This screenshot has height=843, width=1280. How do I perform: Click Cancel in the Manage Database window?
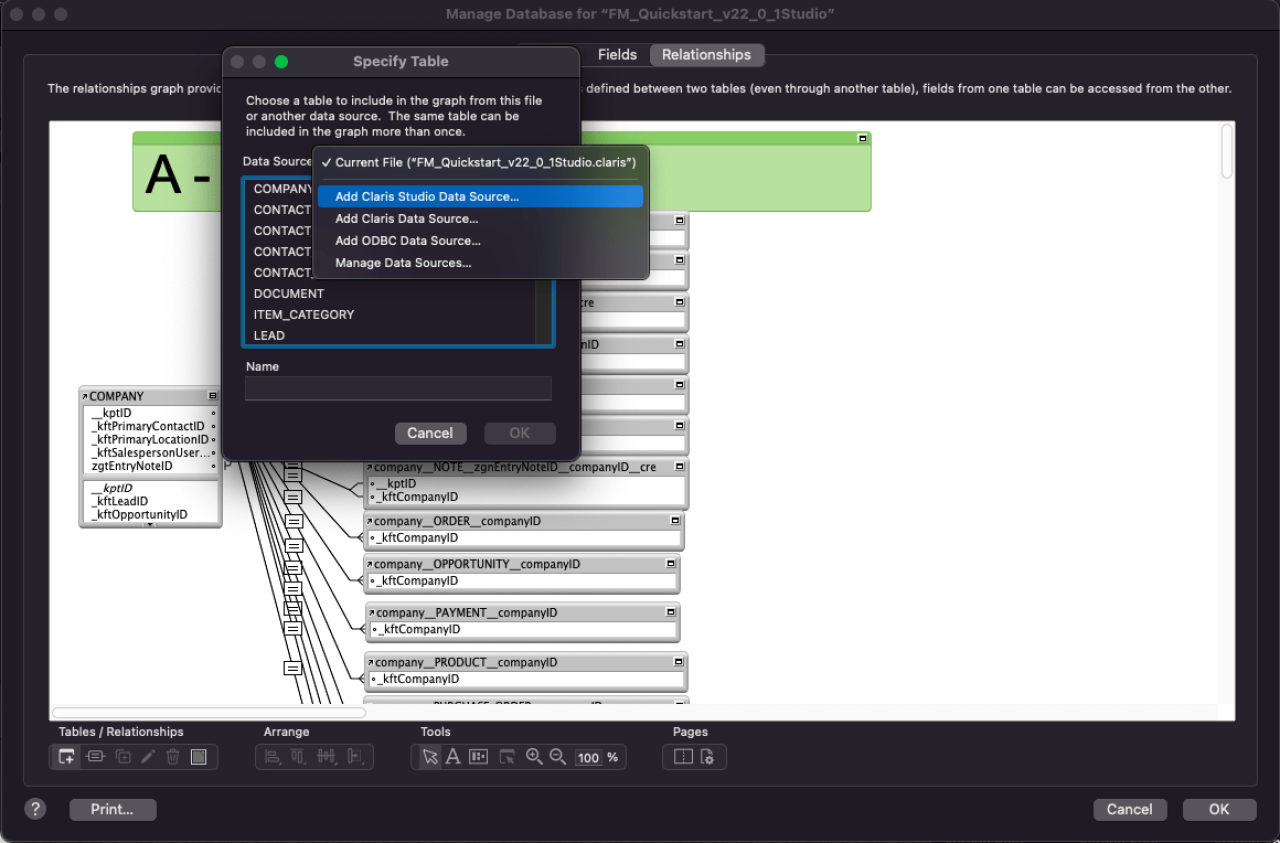[x=1129, y=809]
